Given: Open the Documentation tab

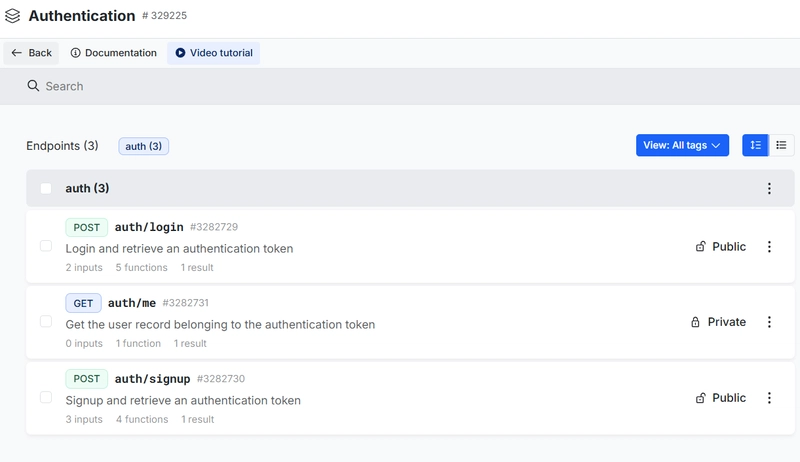Looking at the screenshot, I should click(113, 53).
